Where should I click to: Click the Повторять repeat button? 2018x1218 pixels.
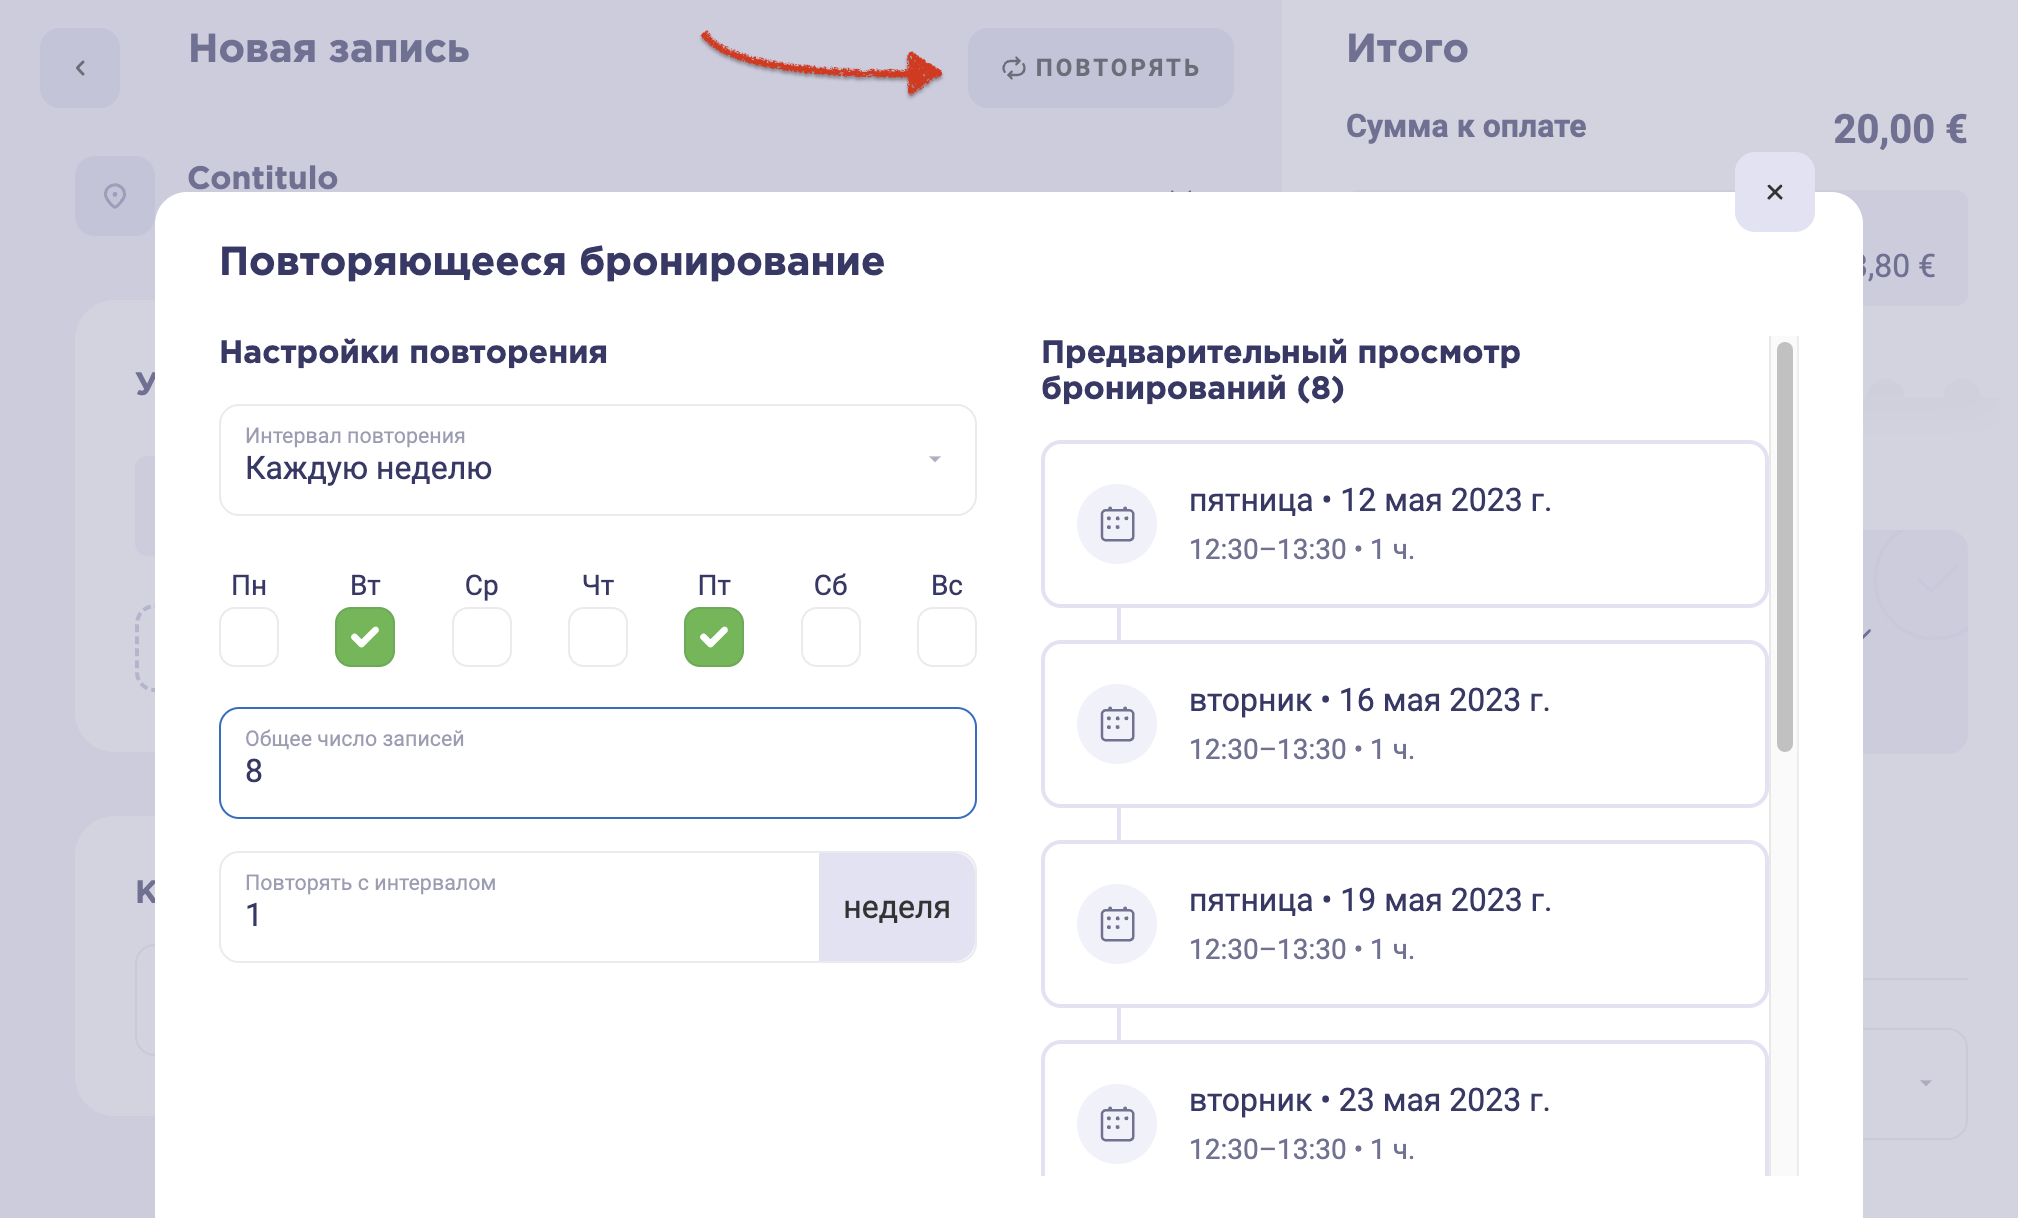point(1100,68)
